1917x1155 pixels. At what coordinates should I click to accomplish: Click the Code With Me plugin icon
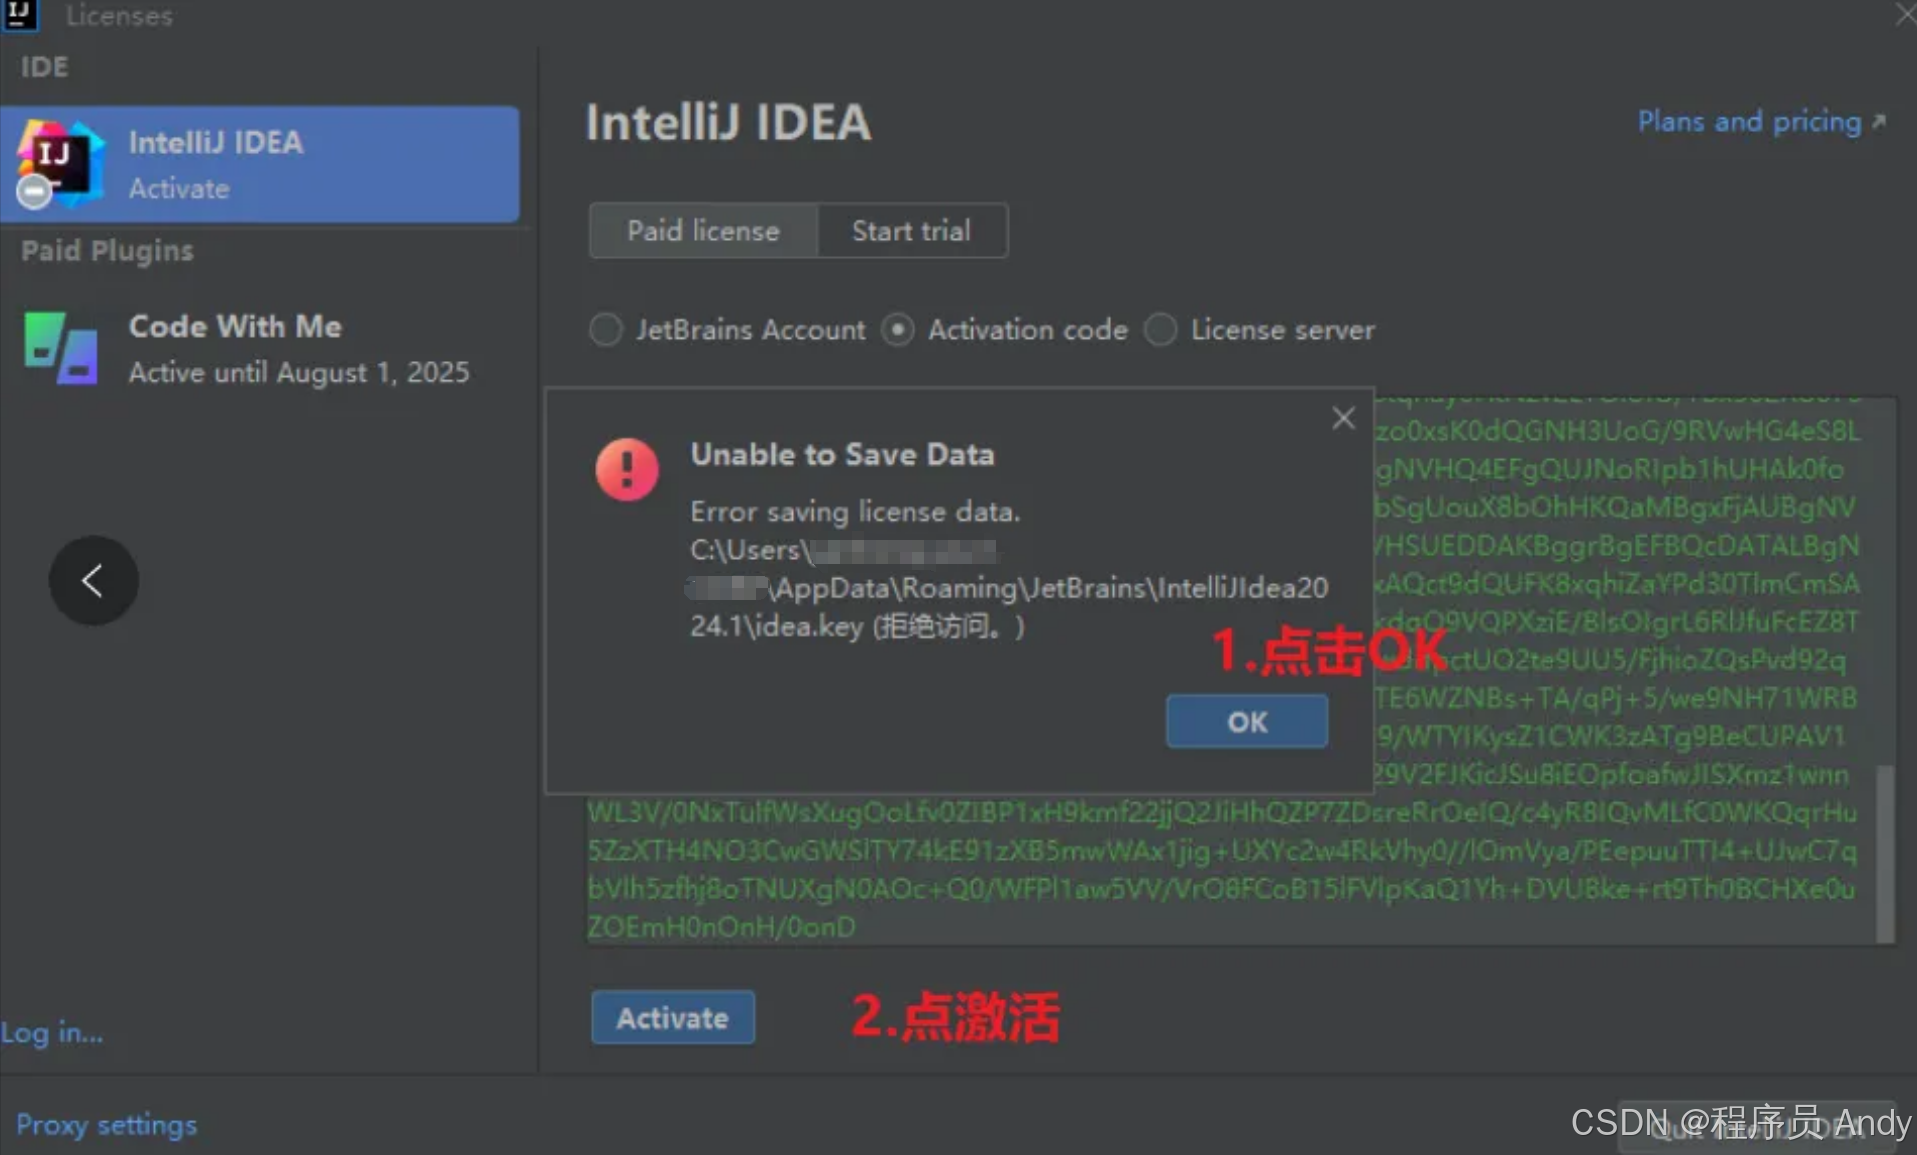click(x=61, y=348)
